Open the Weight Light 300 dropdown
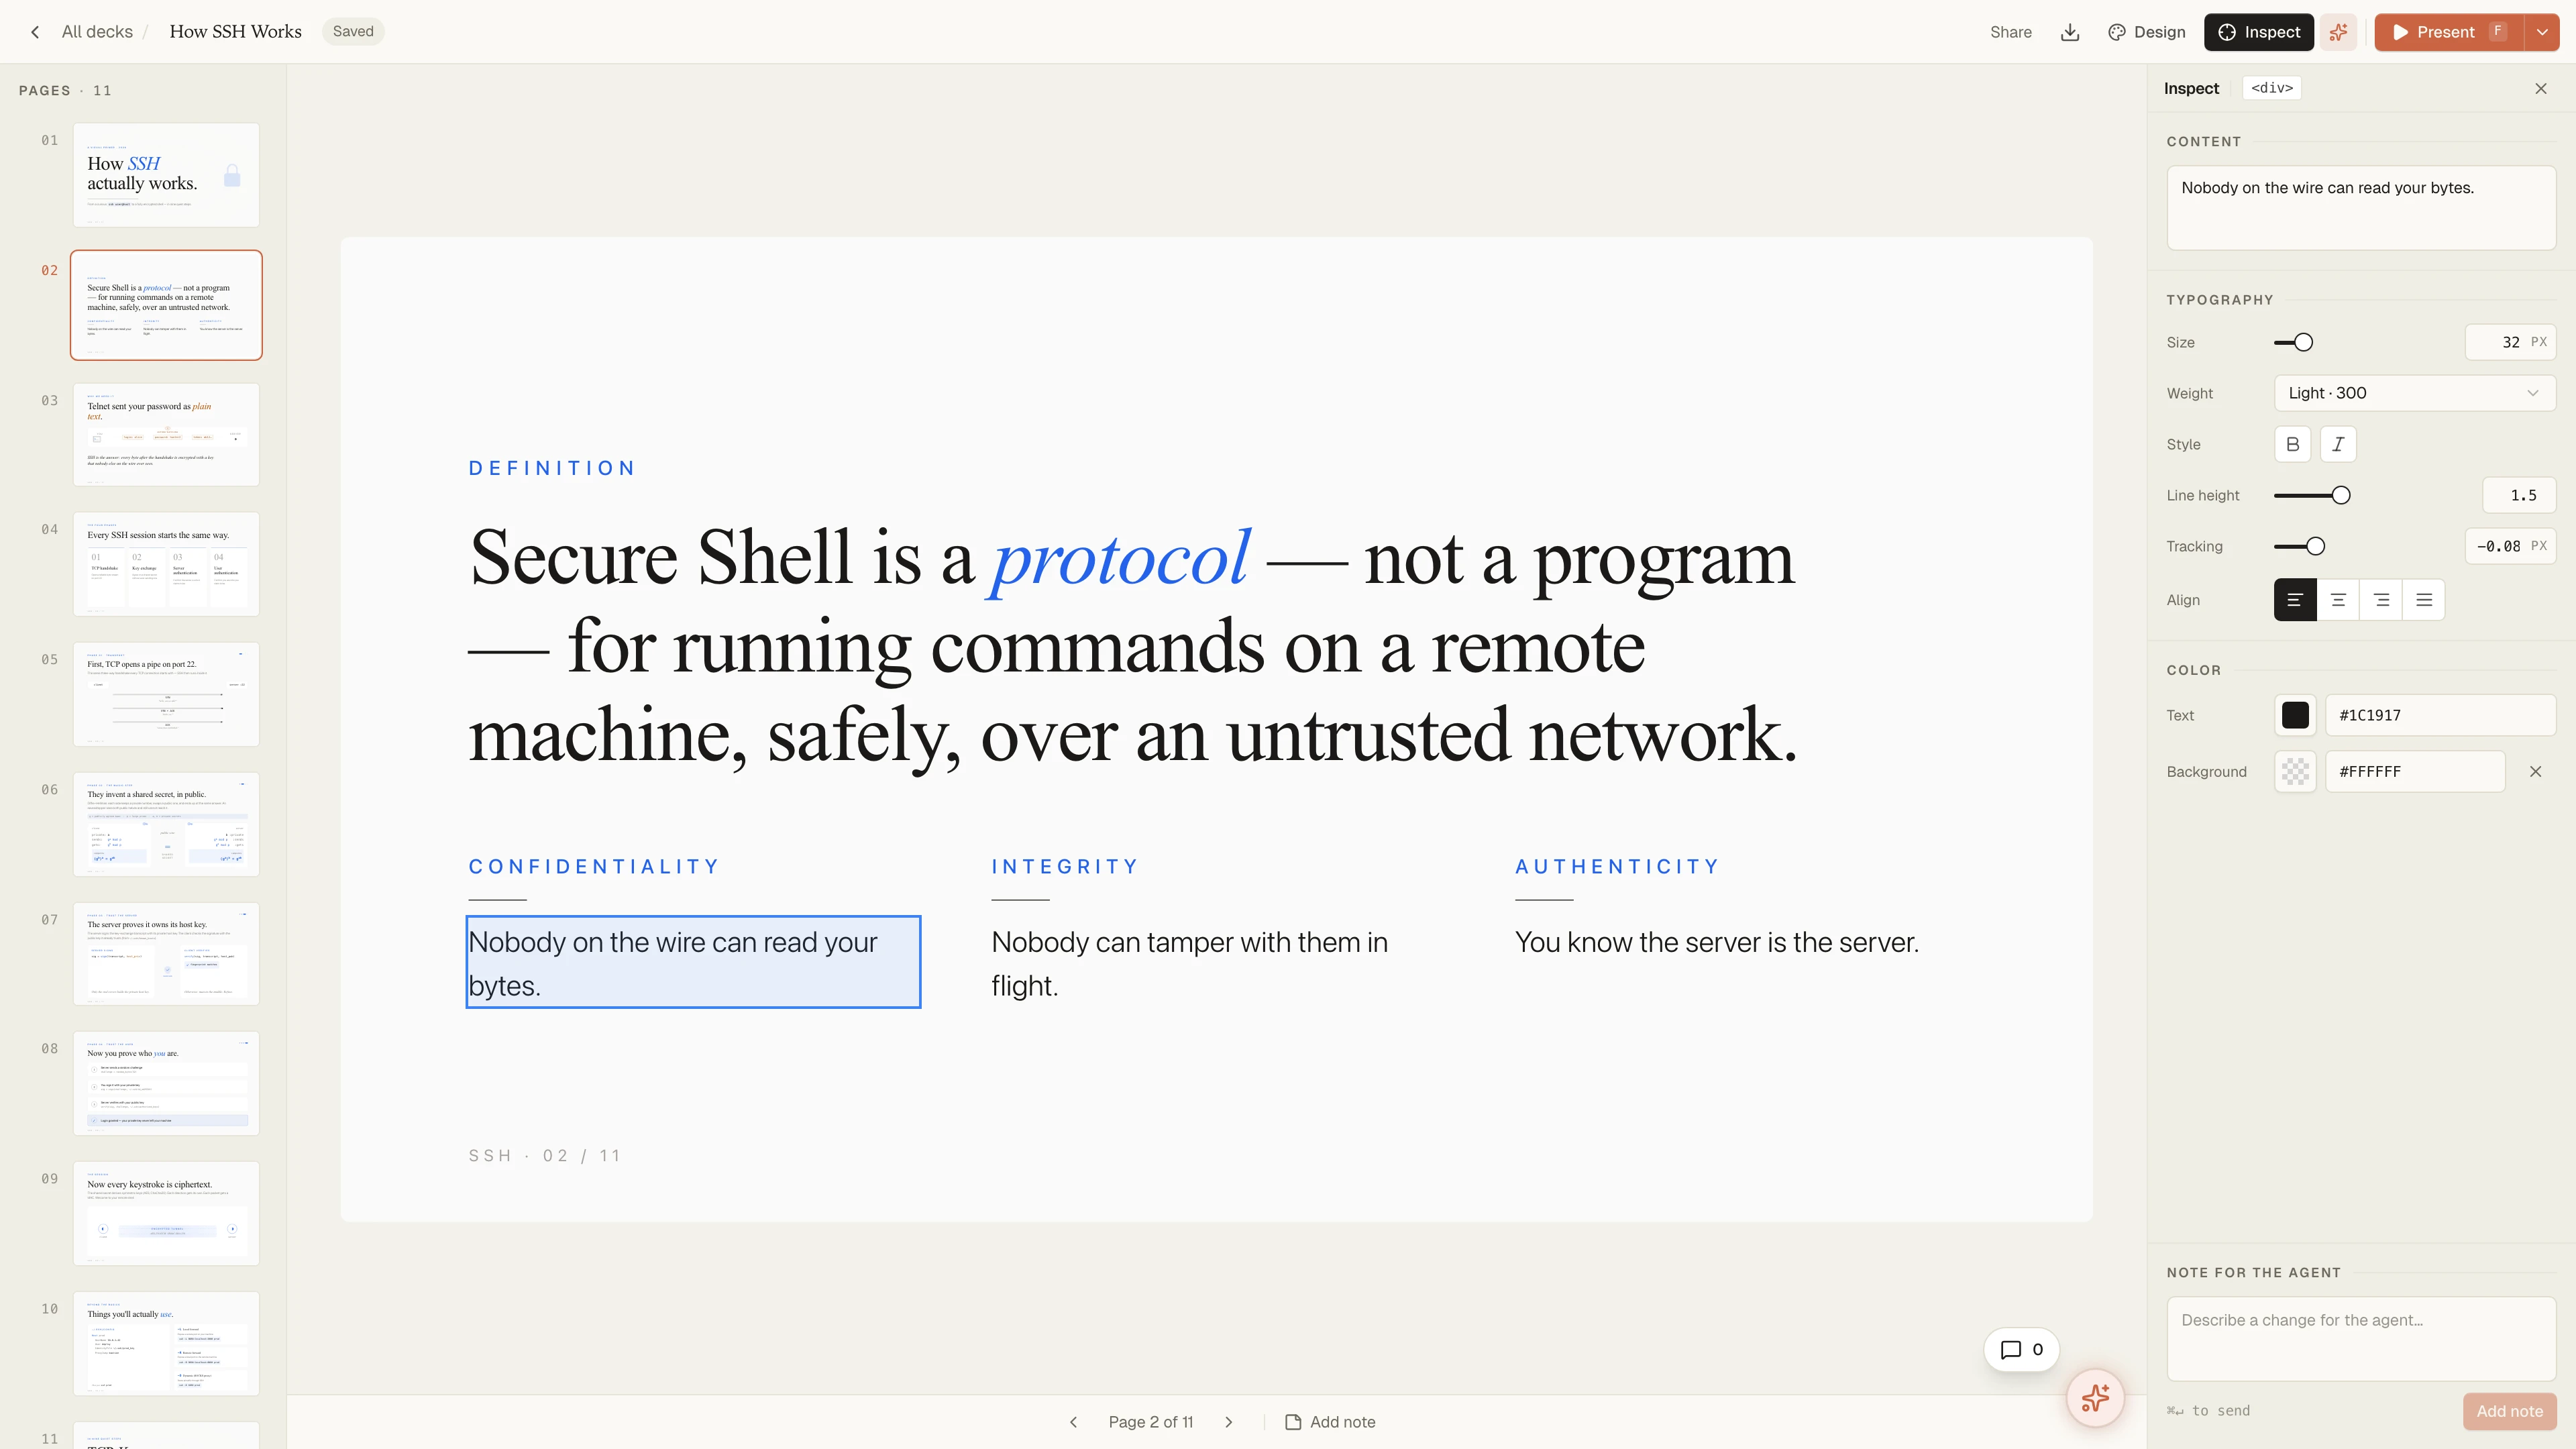This screenshot has width=2576, height=1449. [2414, 393]
